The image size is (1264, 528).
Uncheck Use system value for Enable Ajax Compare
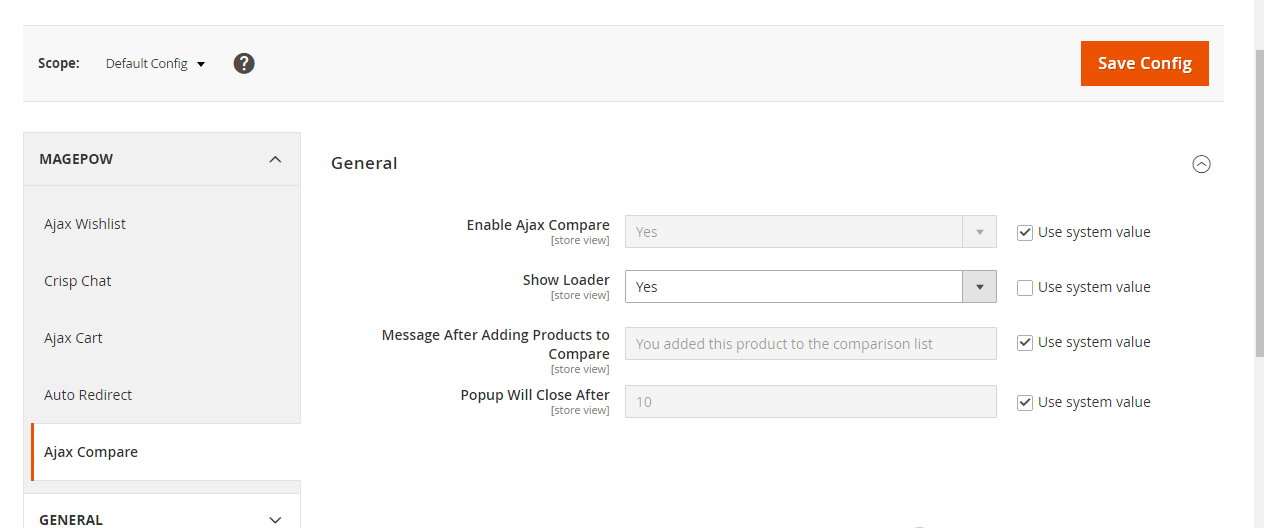pos(1025,232)
